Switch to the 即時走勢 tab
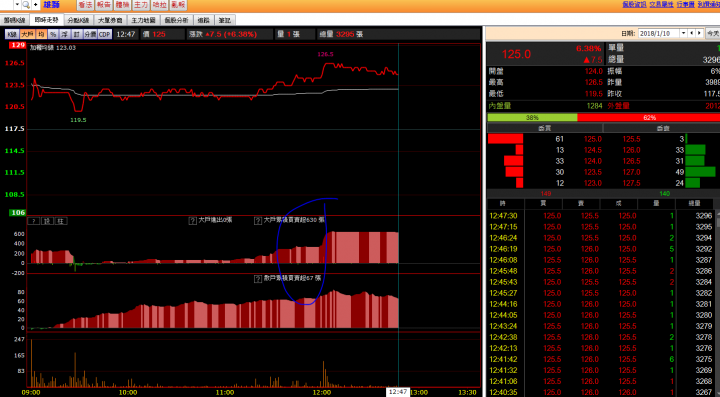The width and height of the screenshot is (720, 397). [x=46, y=20]
